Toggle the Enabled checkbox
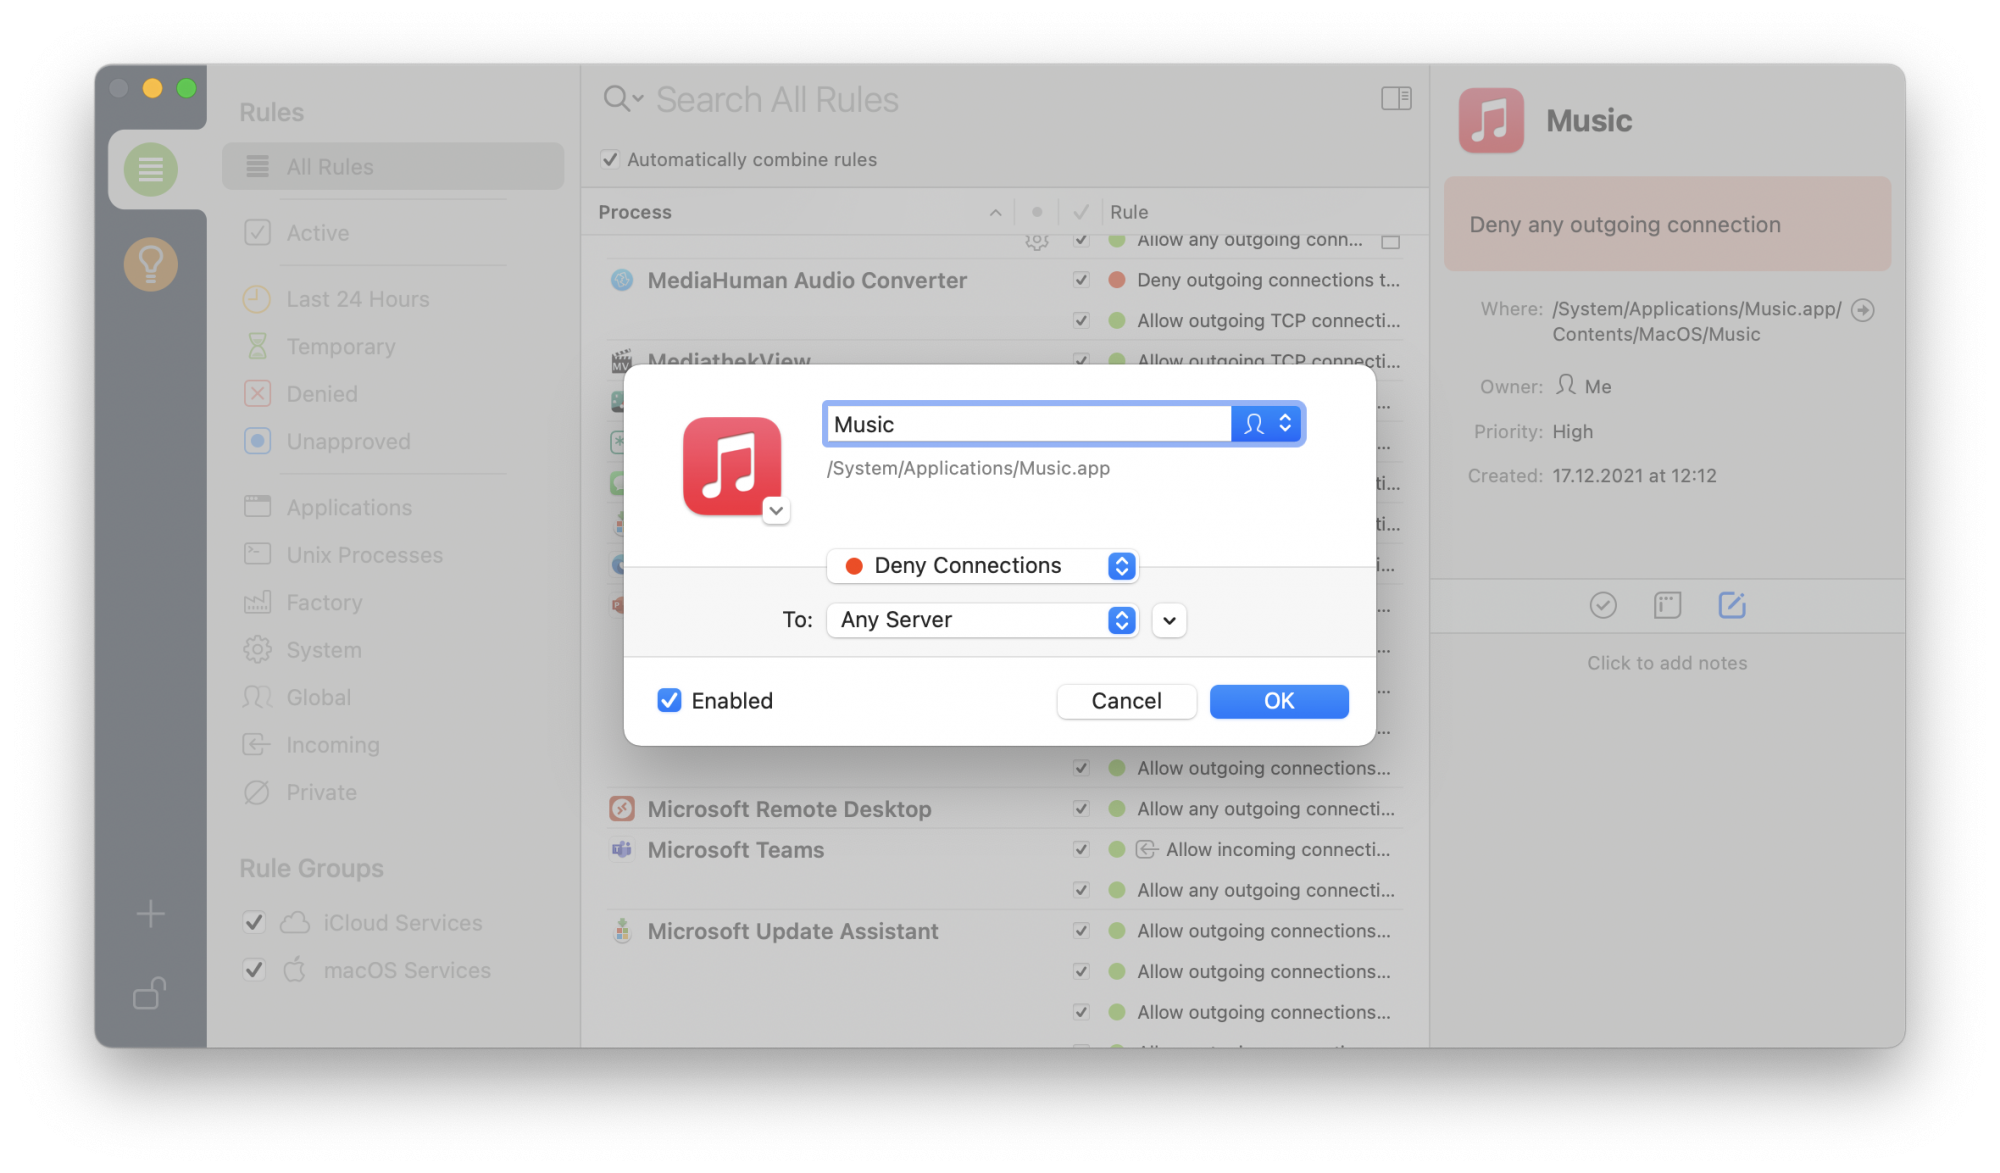 click(x=669, y=700)
